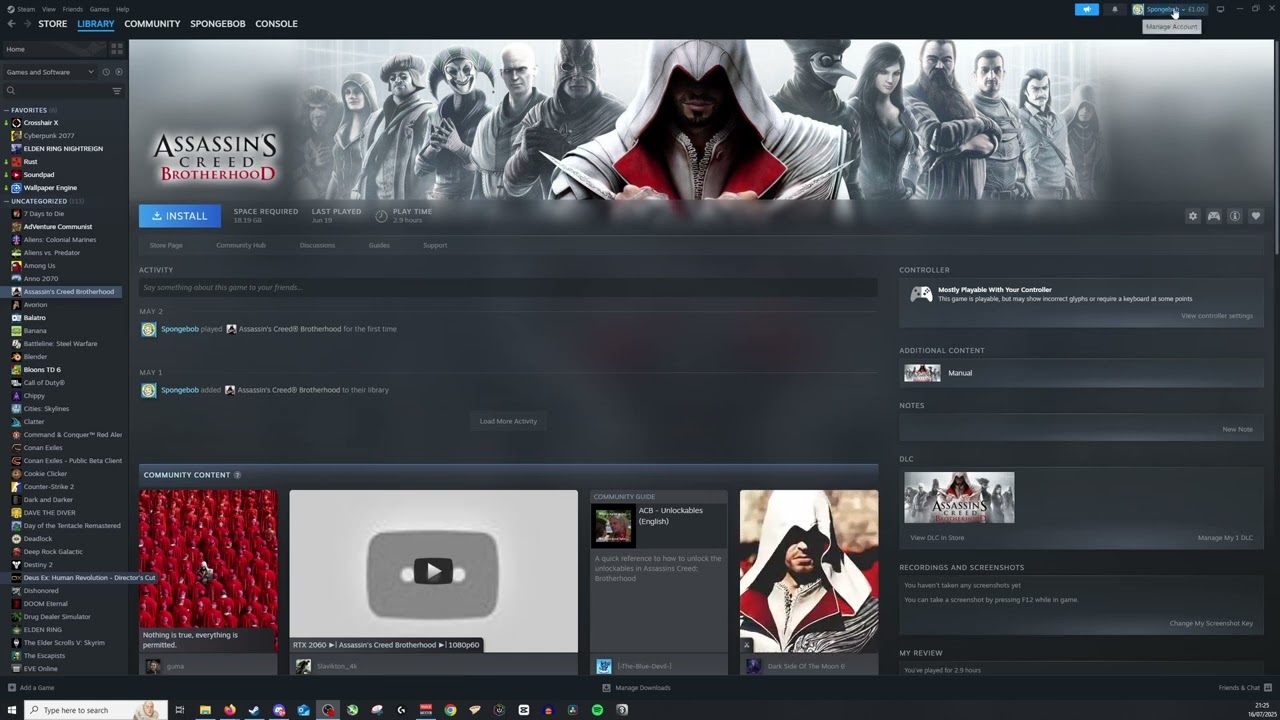This screenshot has width=1280, height=720.
Task: Click the announcements megaphone icon
Action: point(1086,9)
